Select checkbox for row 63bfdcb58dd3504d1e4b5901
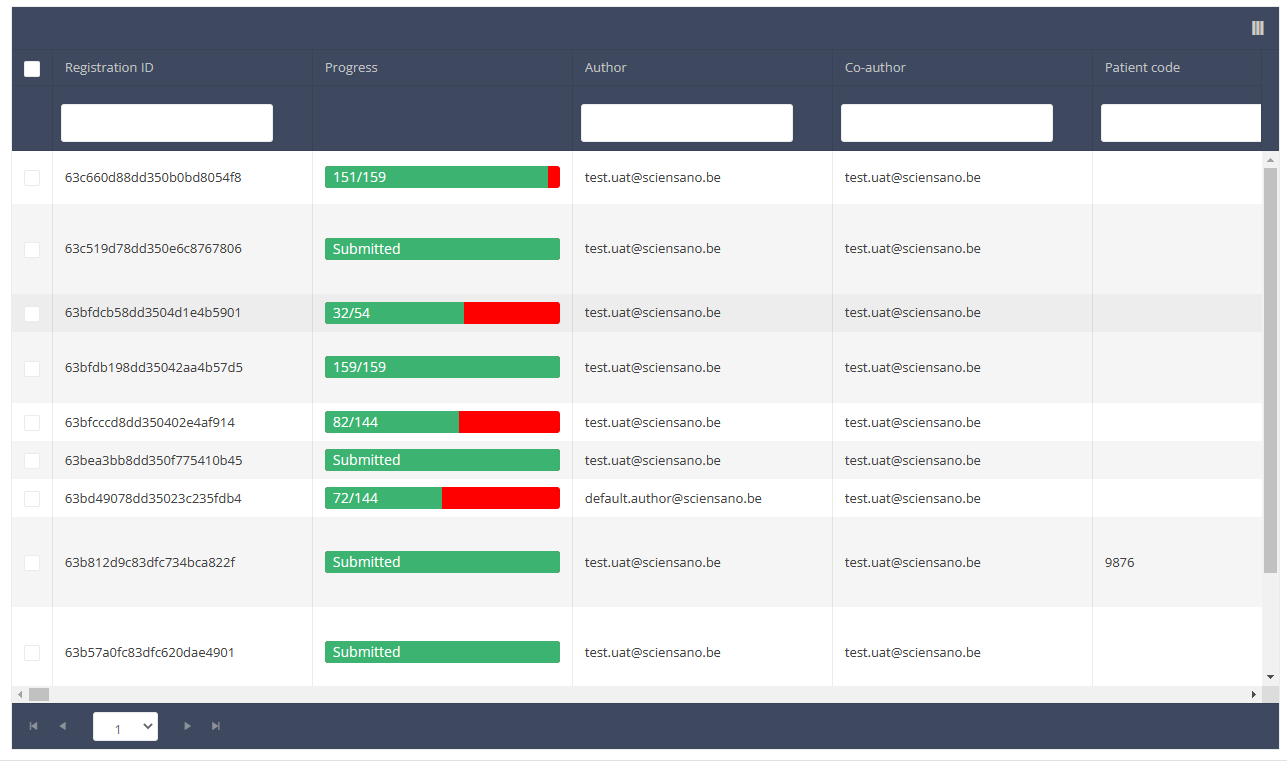 pos(32,313)
